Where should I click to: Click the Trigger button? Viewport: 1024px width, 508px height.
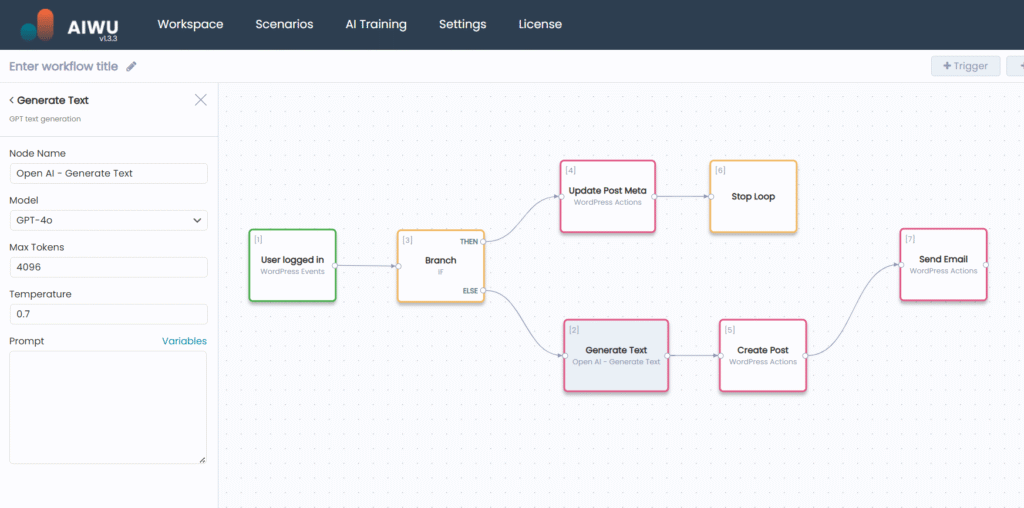pyautogui.click(x=965, y=66)
